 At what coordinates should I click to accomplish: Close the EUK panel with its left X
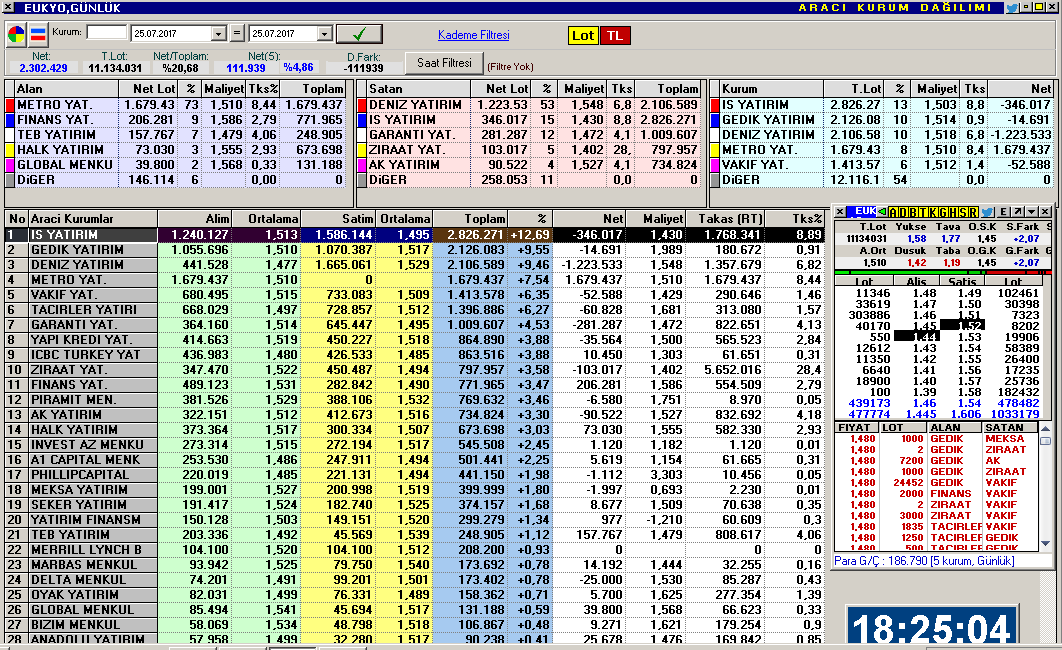pyautogui.click(x=840, y=212)
